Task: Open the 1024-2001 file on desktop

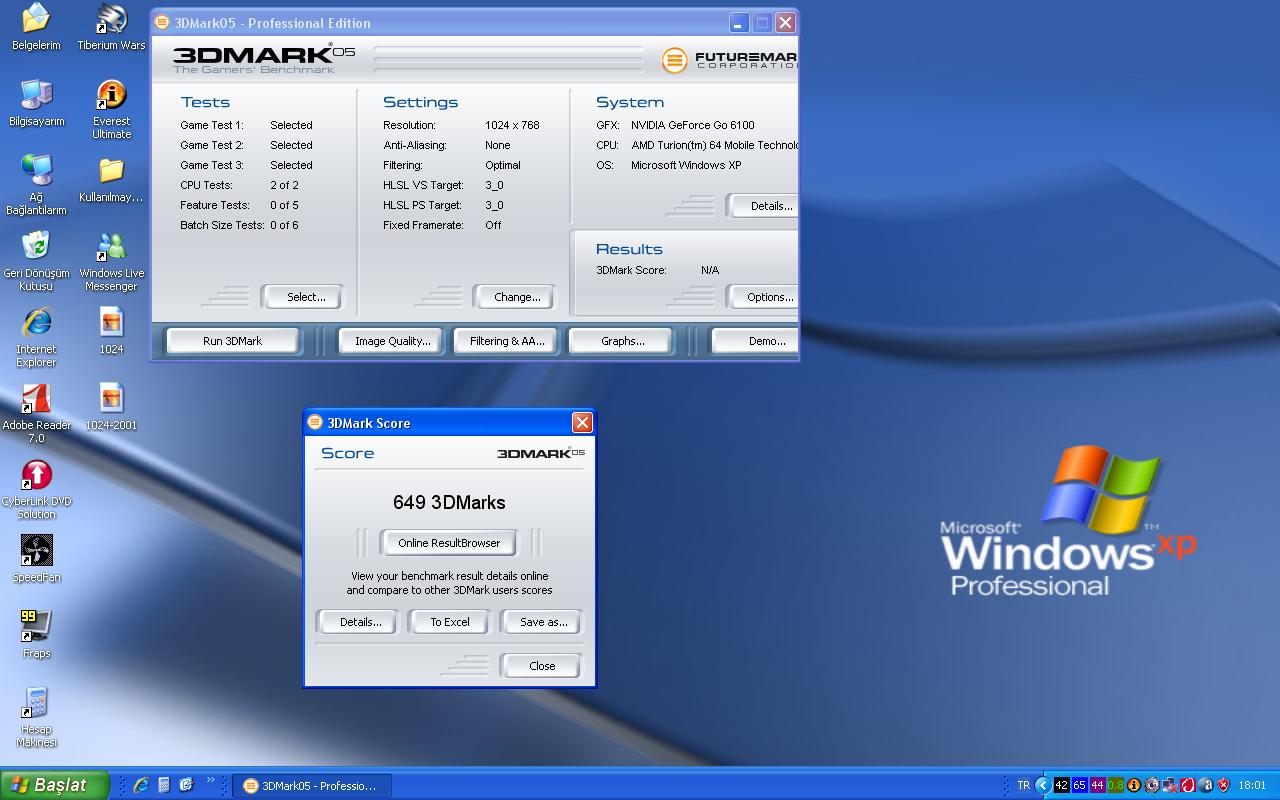Action: pyautogui.click(x=111, y=406)
